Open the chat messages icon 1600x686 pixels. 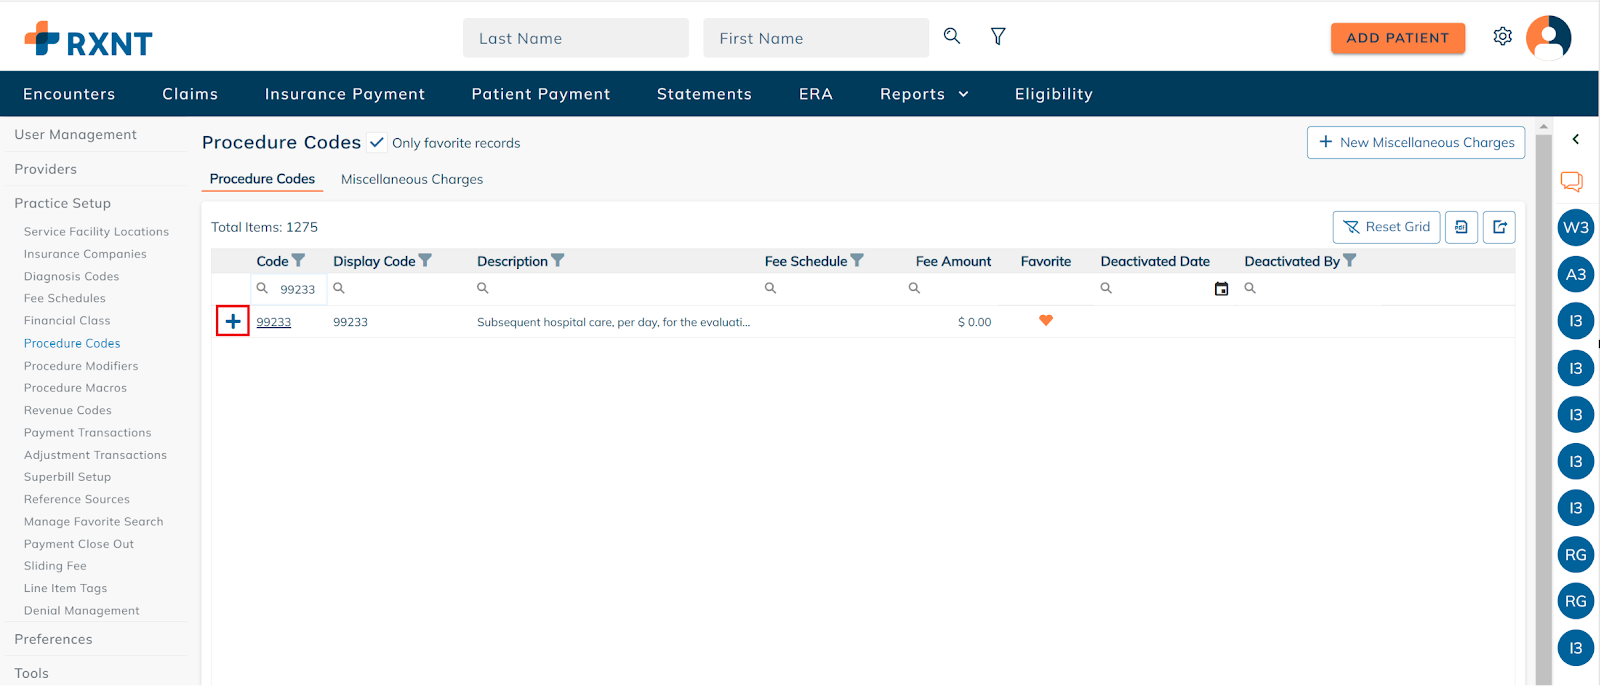[x=1572, y=182]
